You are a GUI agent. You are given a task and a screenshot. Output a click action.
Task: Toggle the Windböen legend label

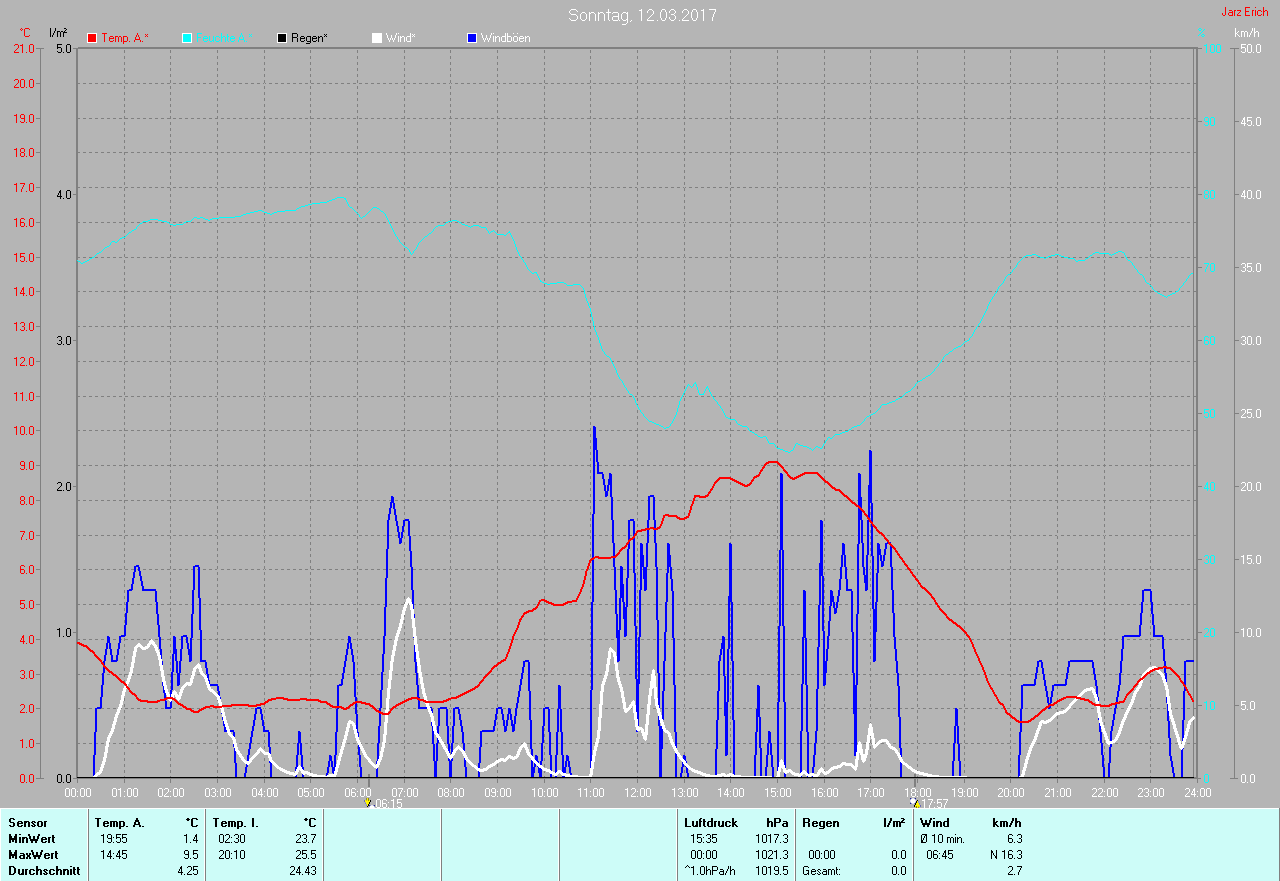pos(505,38)
